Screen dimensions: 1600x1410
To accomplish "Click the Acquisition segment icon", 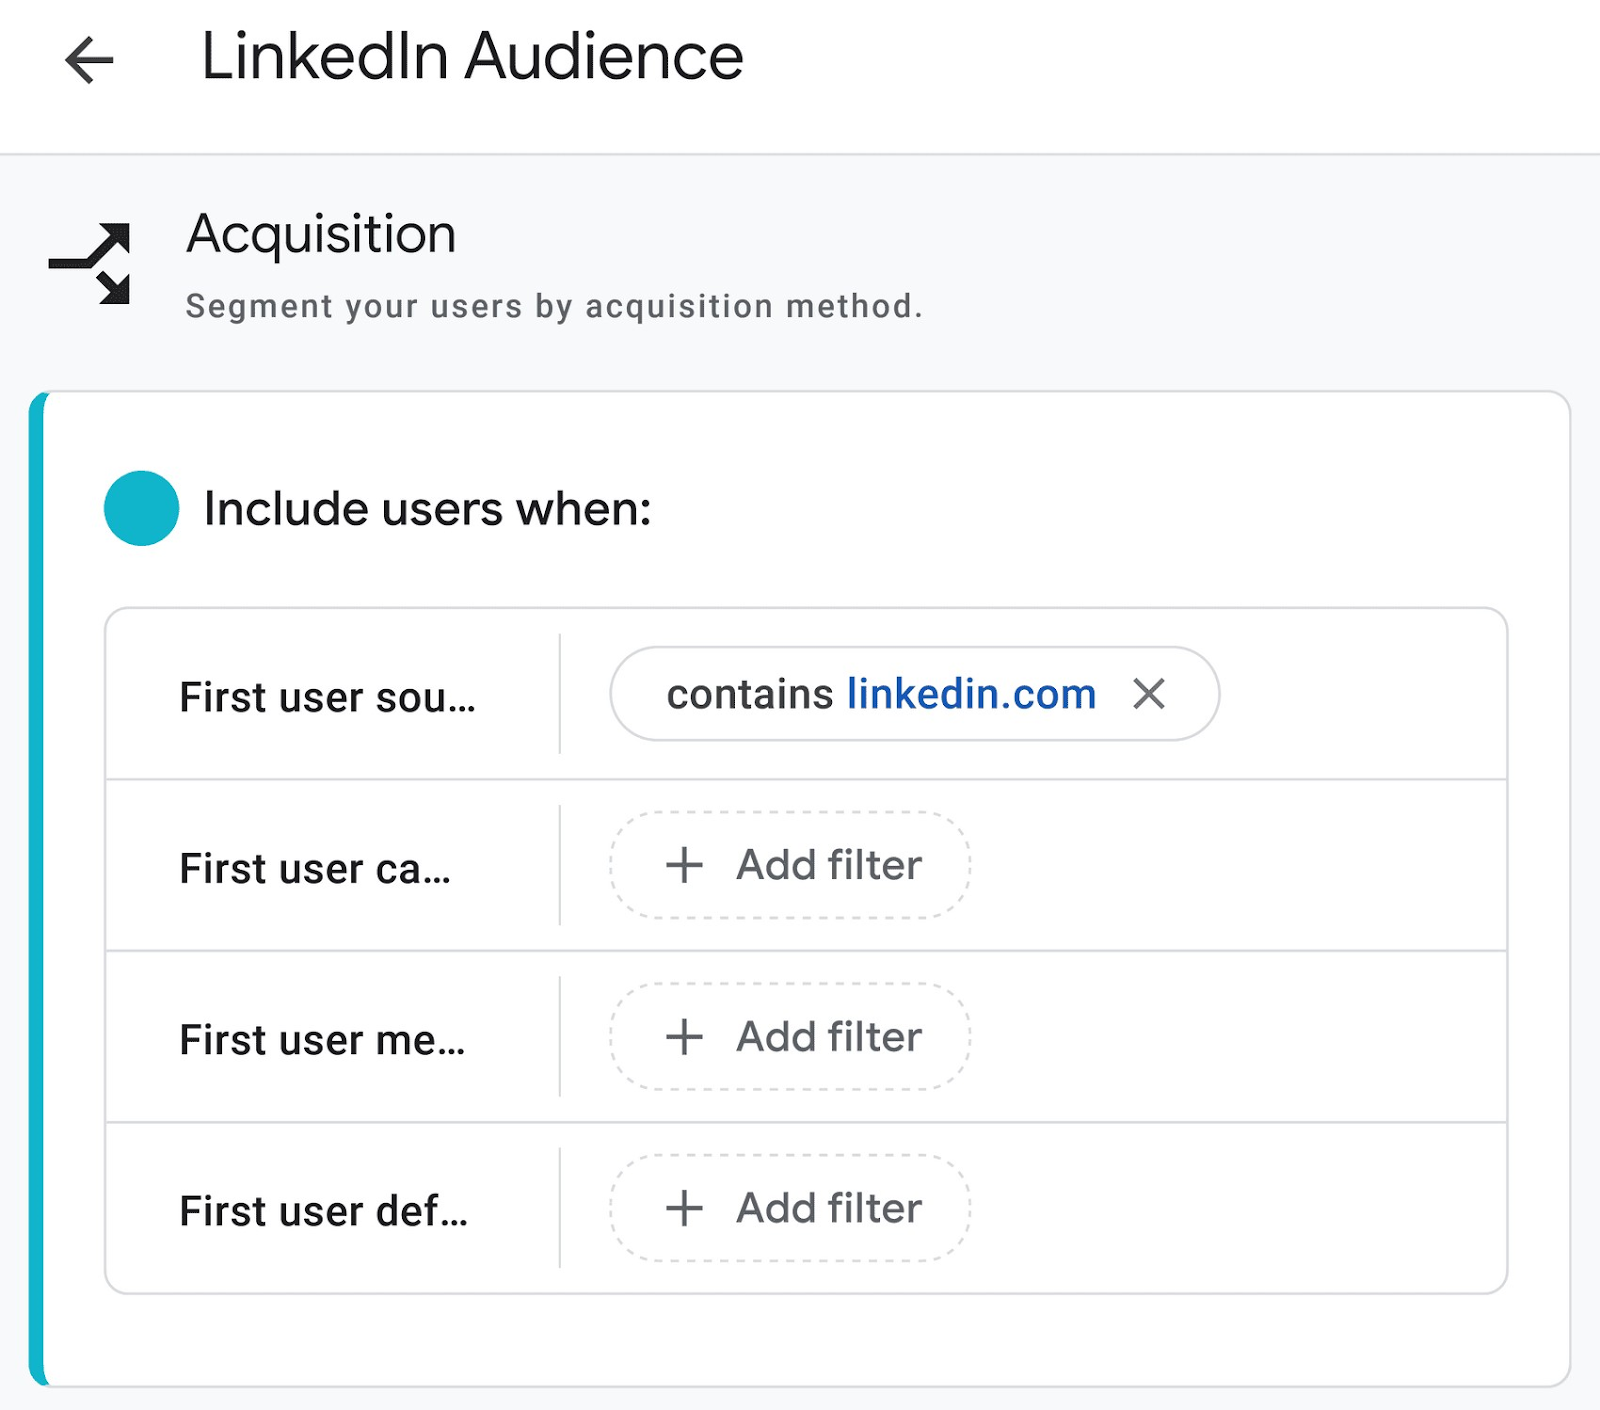I will [88, 262].
